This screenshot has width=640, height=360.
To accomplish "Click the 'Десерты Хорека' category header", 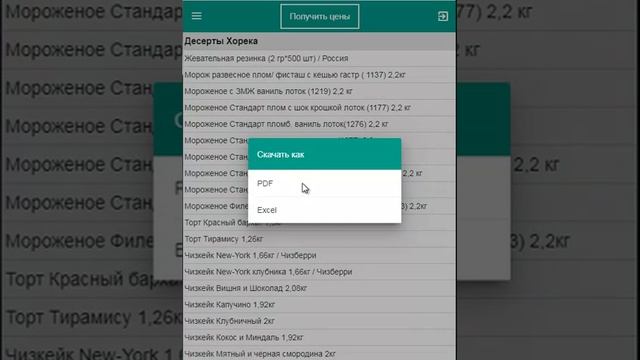I will [319, 41].
